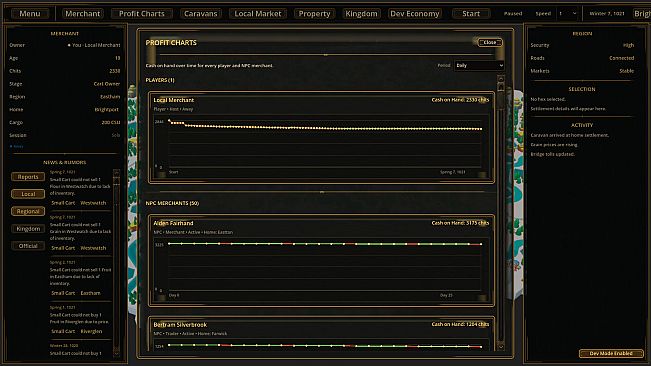Image resolution: width=651 pixels, height=366 pixels.
Task: Click 'Cash on Hand: 3175 chits' text
Action: click(x=460, y=223)
